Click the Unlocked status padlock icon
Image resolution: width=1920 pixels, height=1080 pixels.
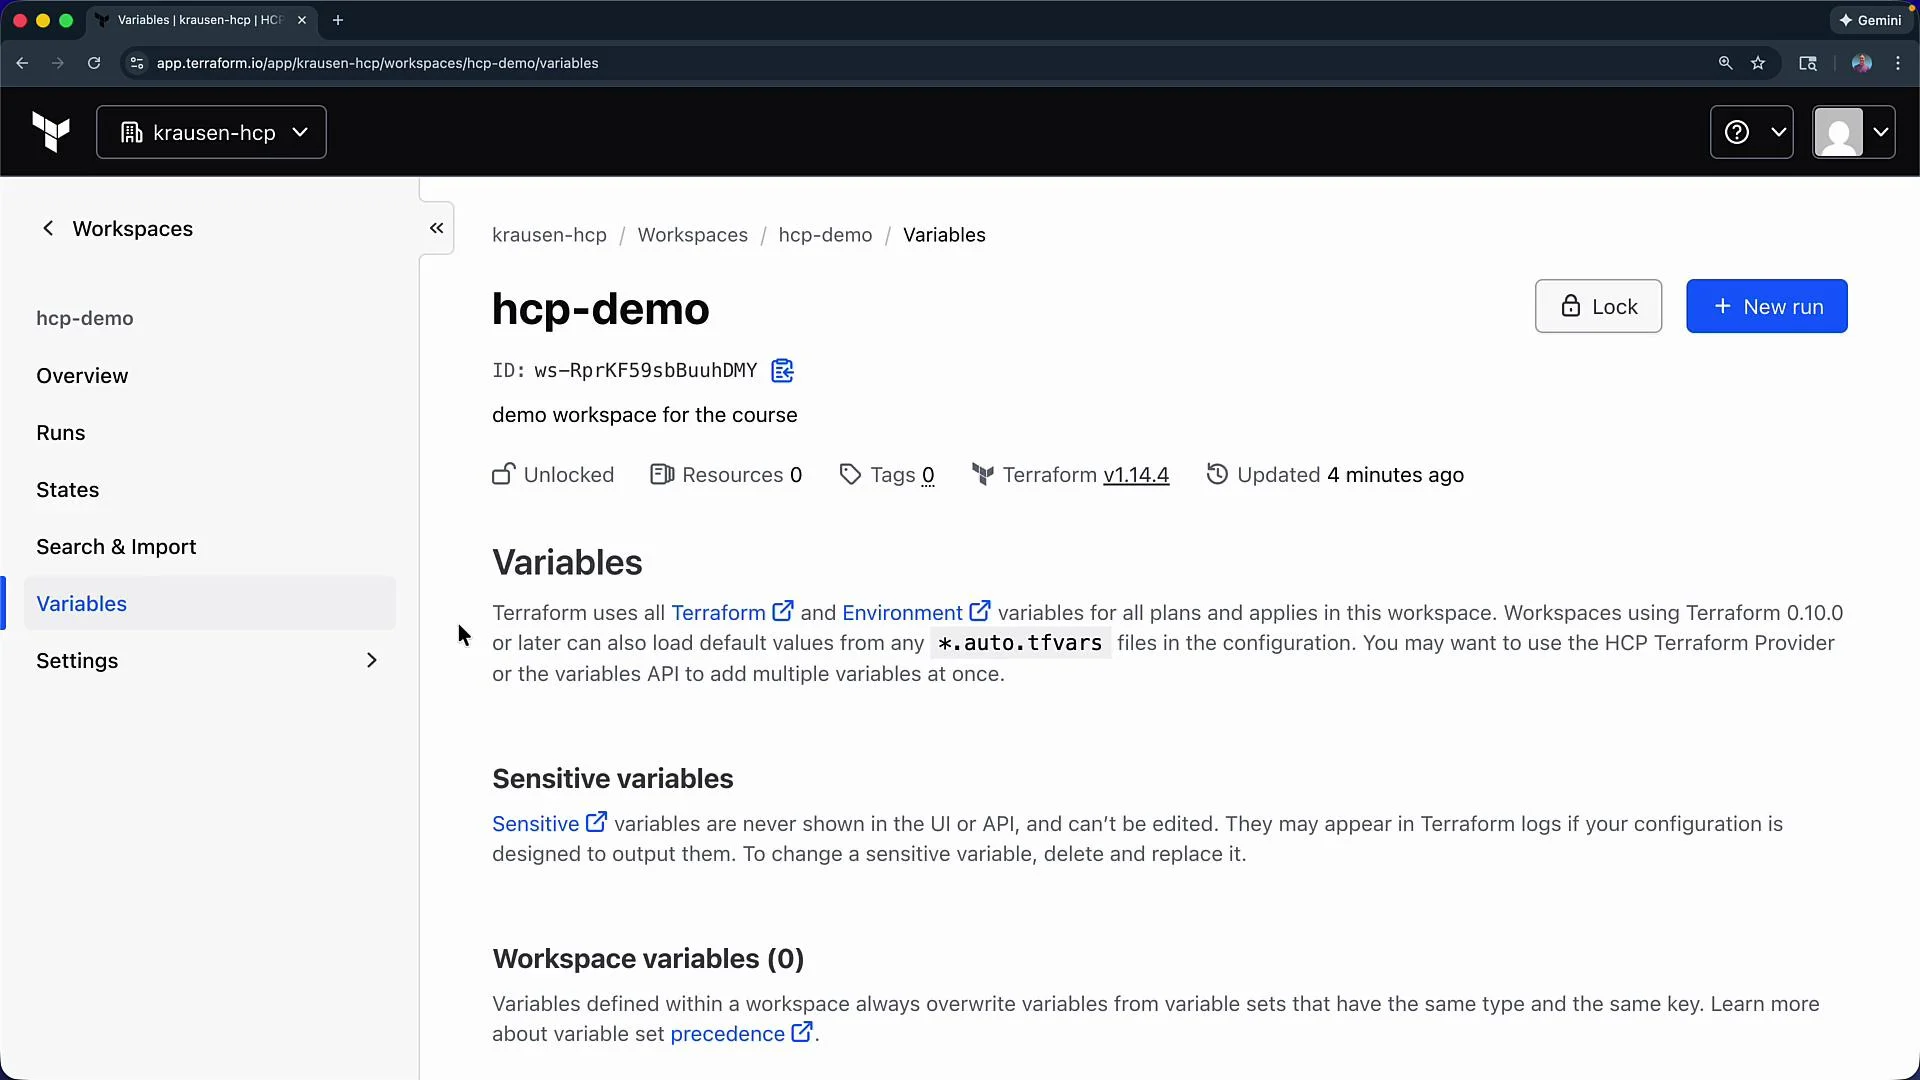(x=503, y=474)
